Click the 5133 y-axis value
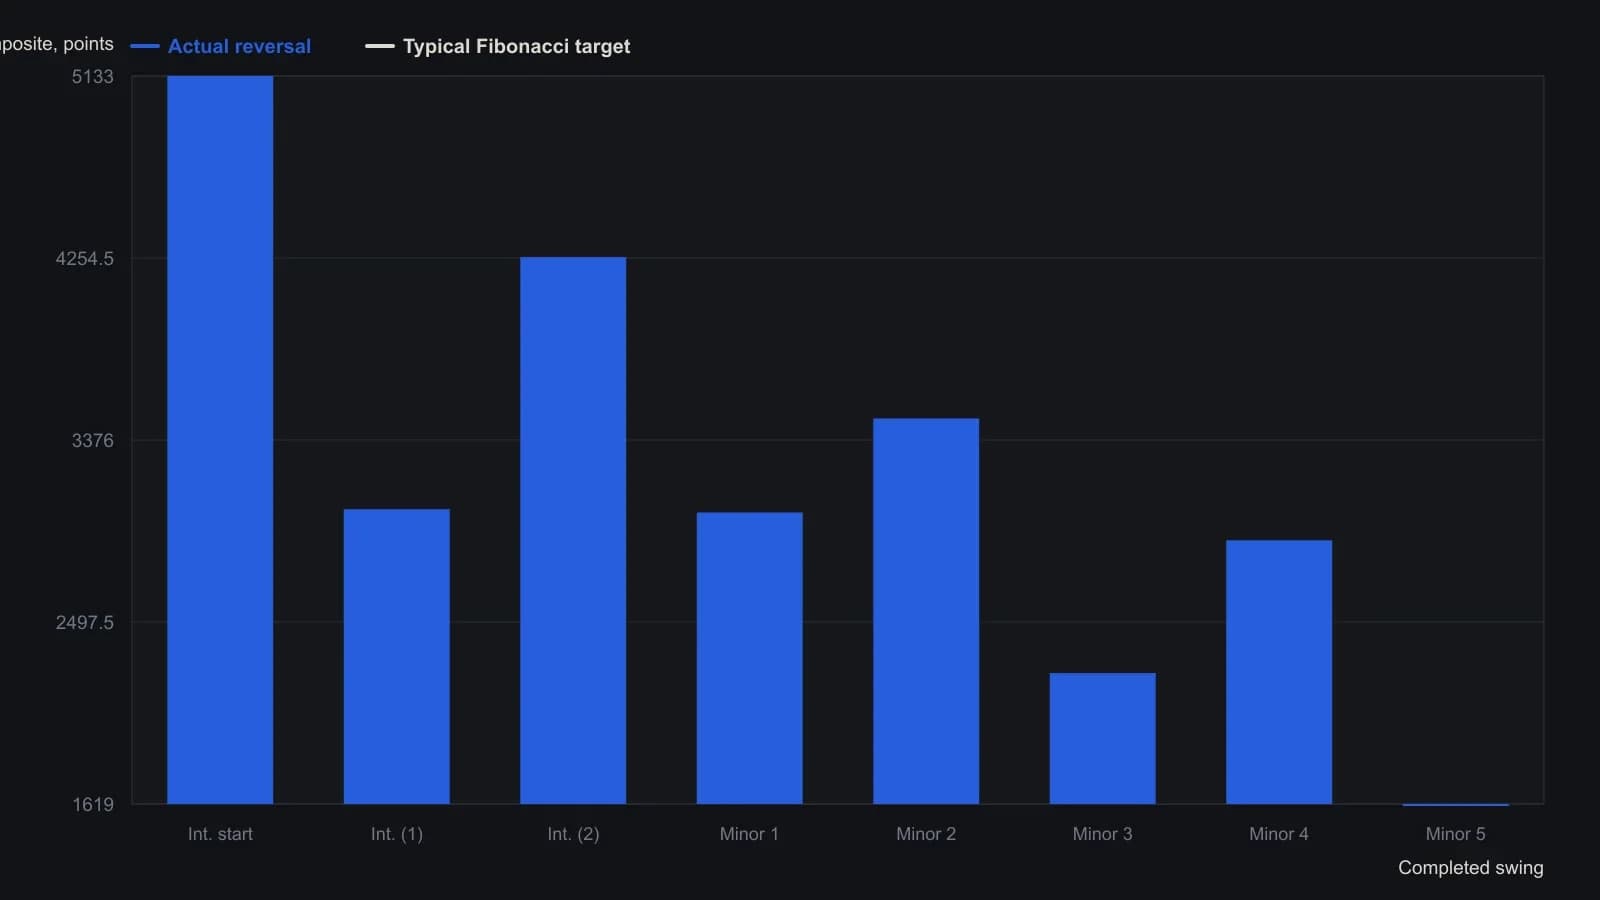 [x=93, y=77]
